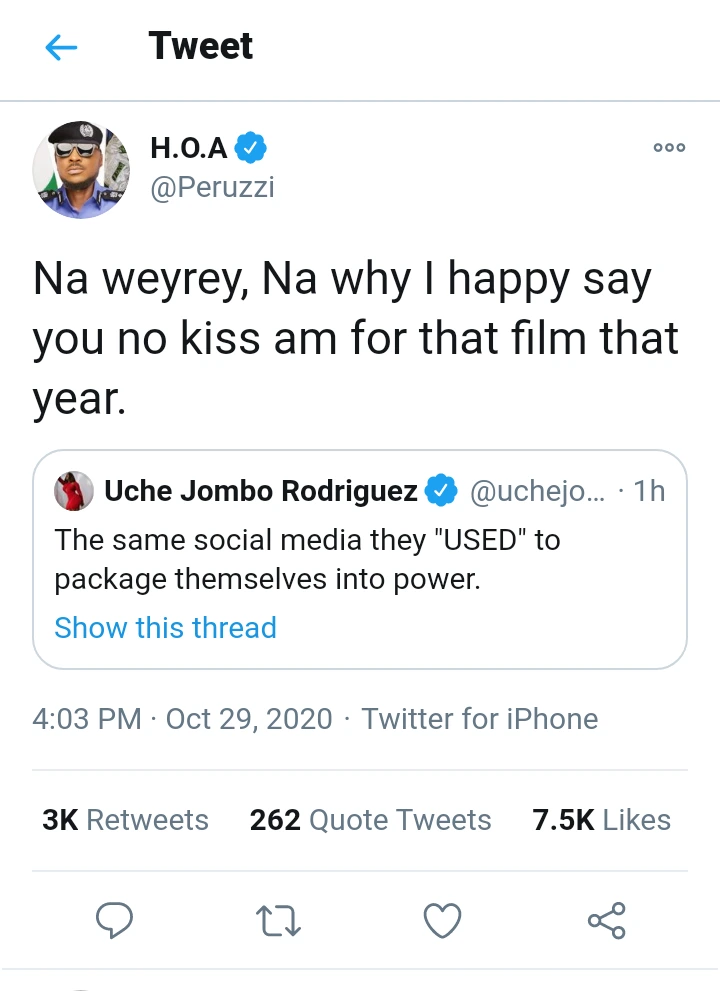Tap Uche Jombo Rodriguez's name in quote
Viewport: 720px width, 991px height.
pyautogui.click(x=260, y=491)
